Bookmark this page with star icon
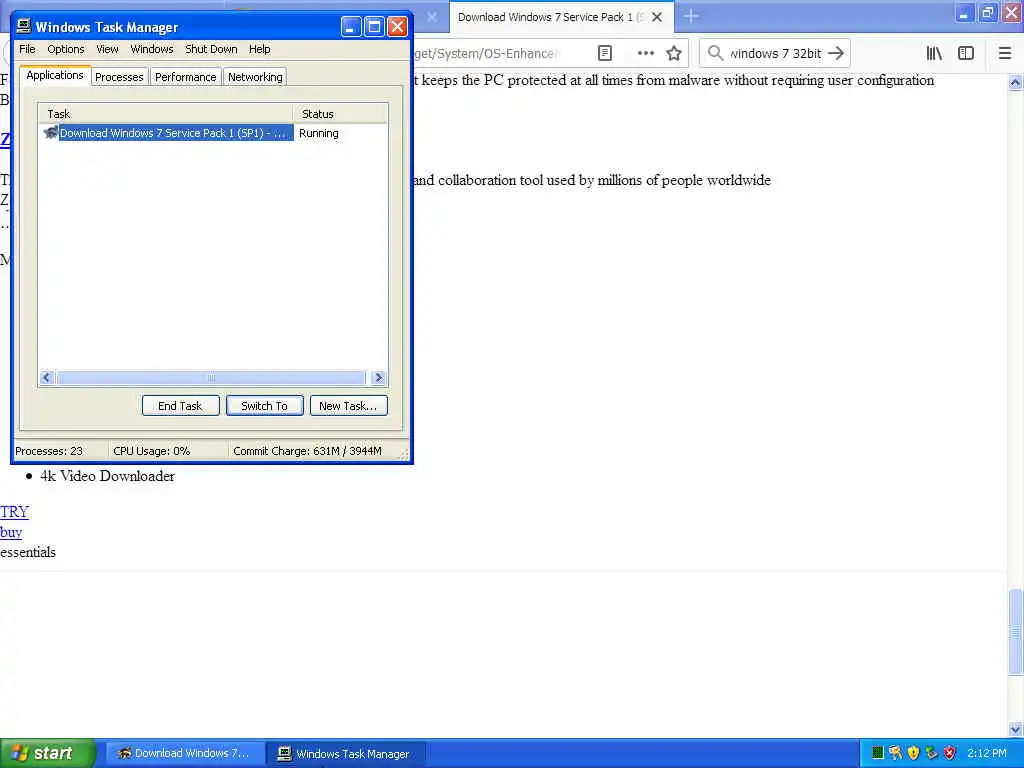Image resolution: width=1024 pixels, height=768 pixels. tap(674, 53)
